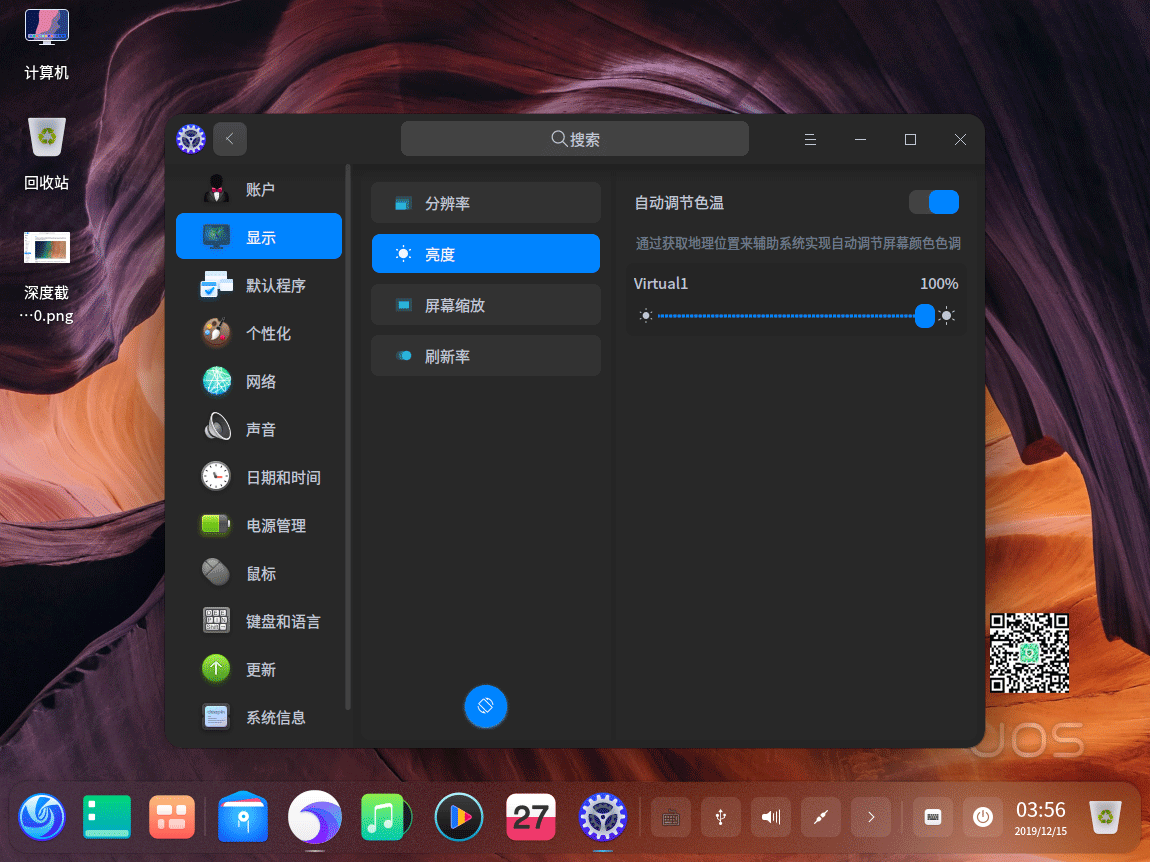Click the dock volume icon

[771, 818]
